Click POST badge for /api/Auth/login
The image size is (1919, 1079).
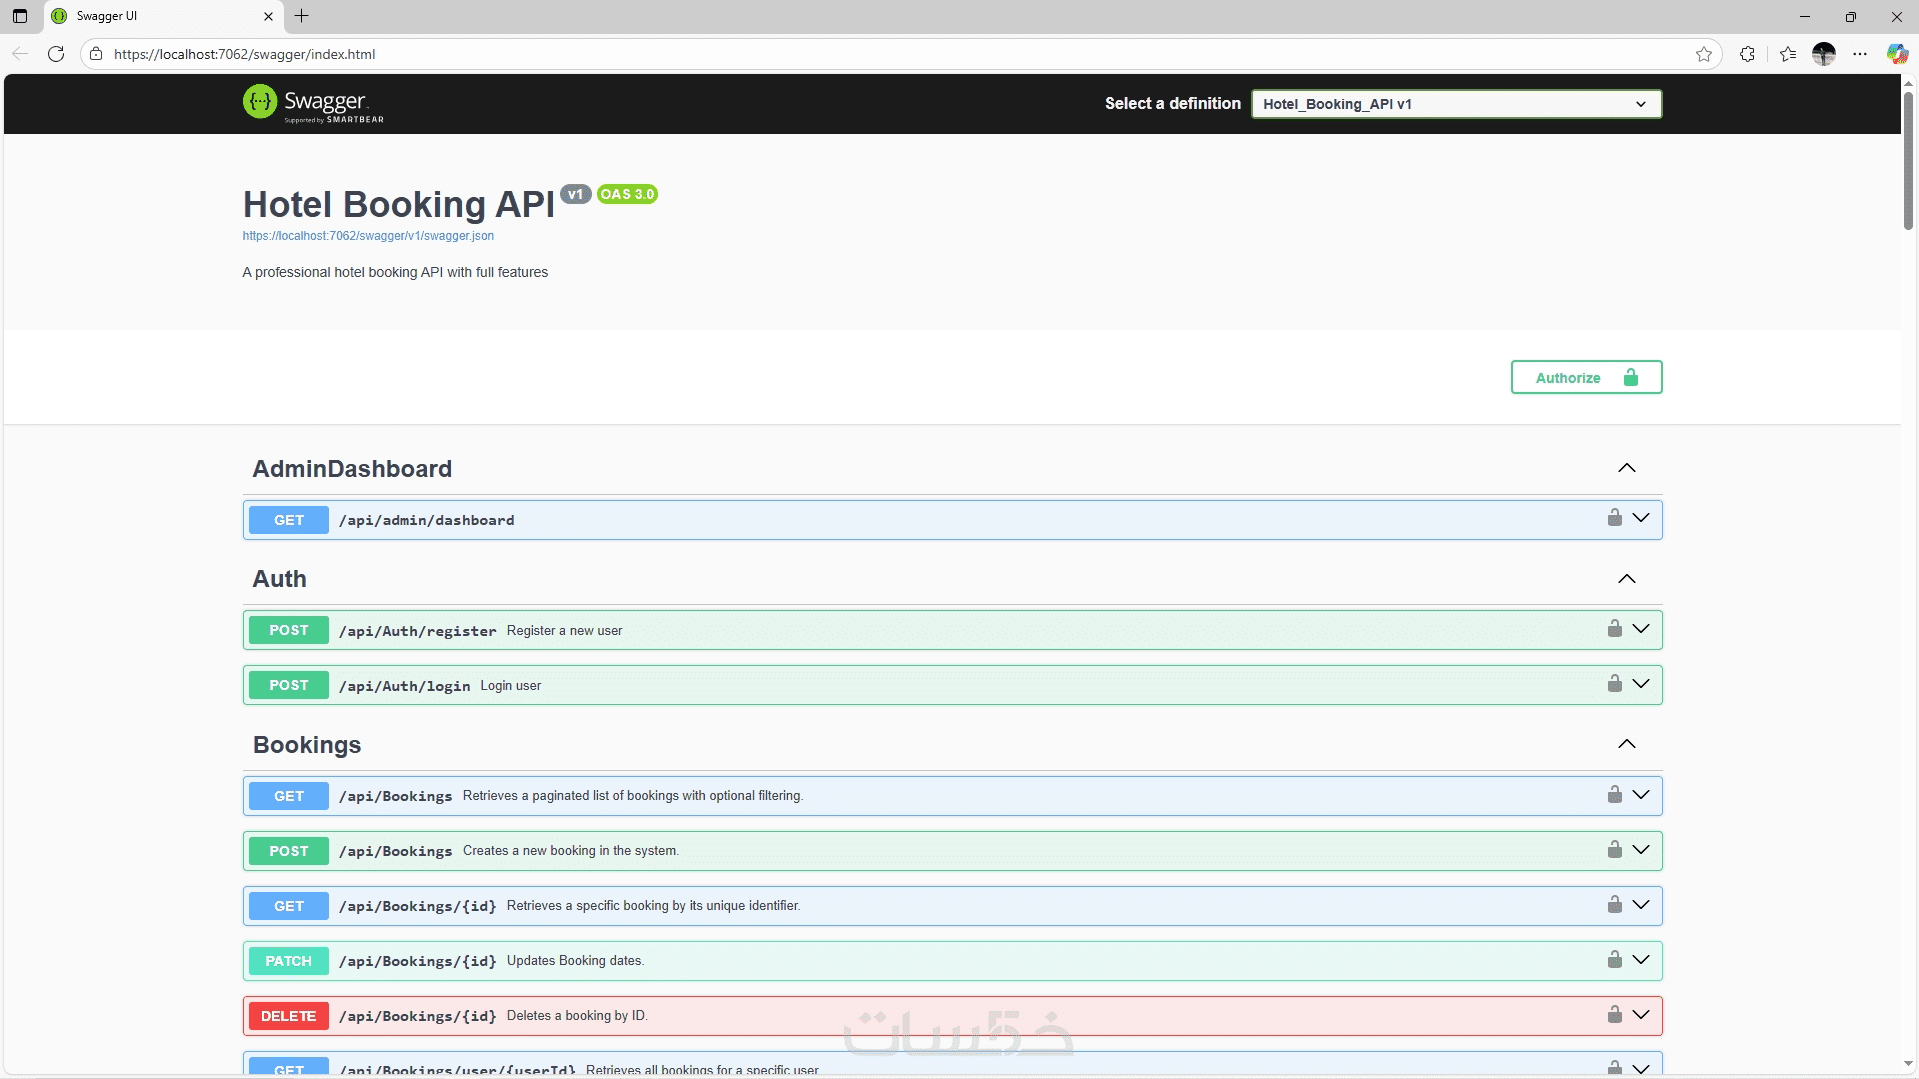(288, 685)
